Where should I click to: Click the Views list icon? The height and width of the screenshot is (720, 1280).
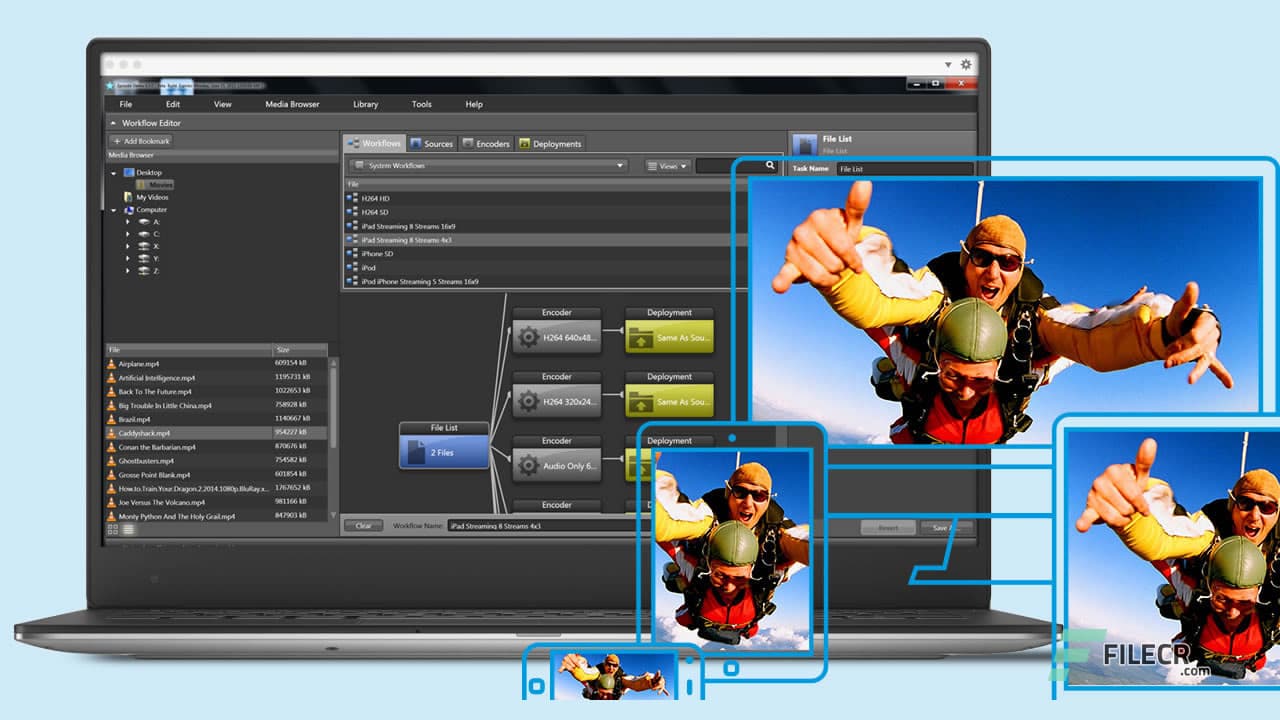pyautogui.click(x=652, y=166)
